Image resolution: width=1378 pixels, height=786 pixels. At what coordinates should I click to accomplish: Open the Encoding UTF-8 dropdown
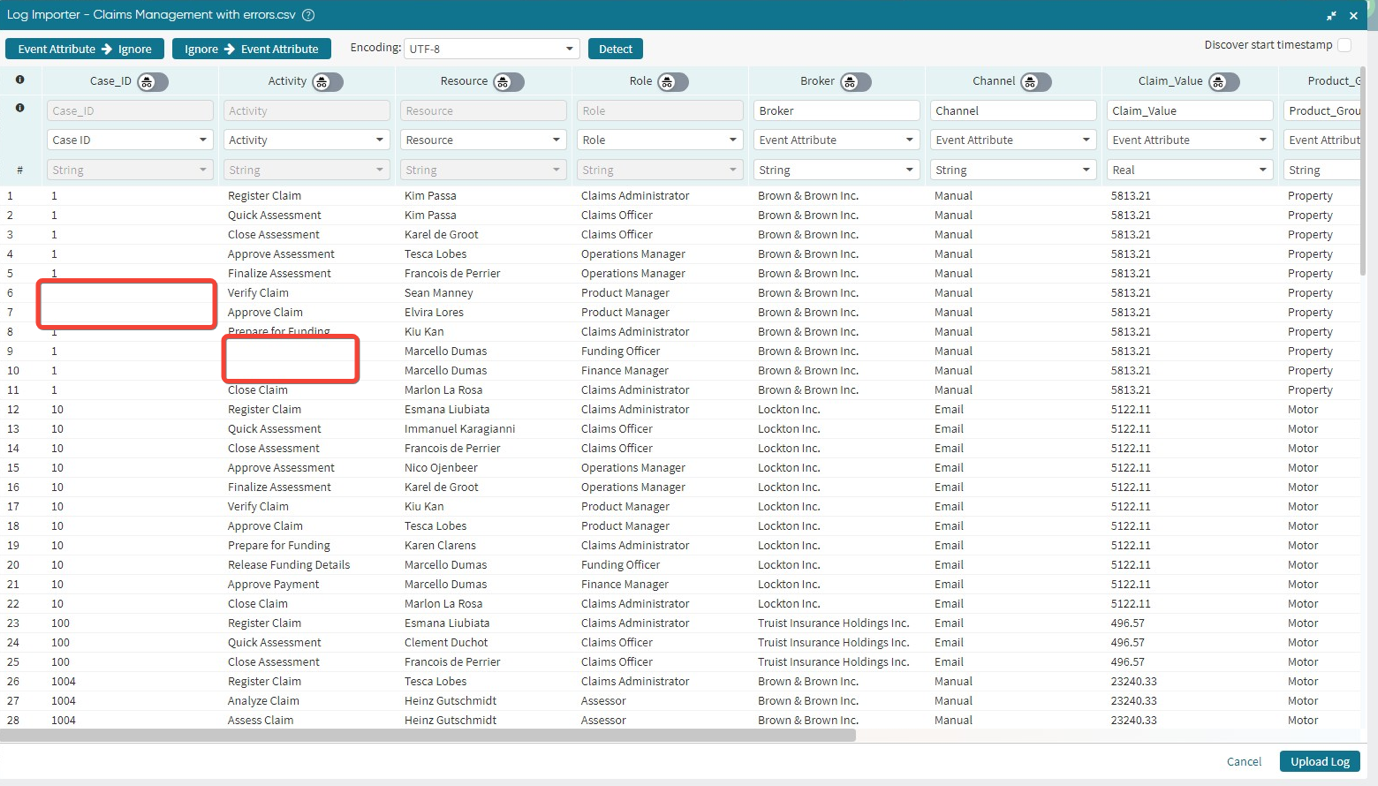click(491, 49)
